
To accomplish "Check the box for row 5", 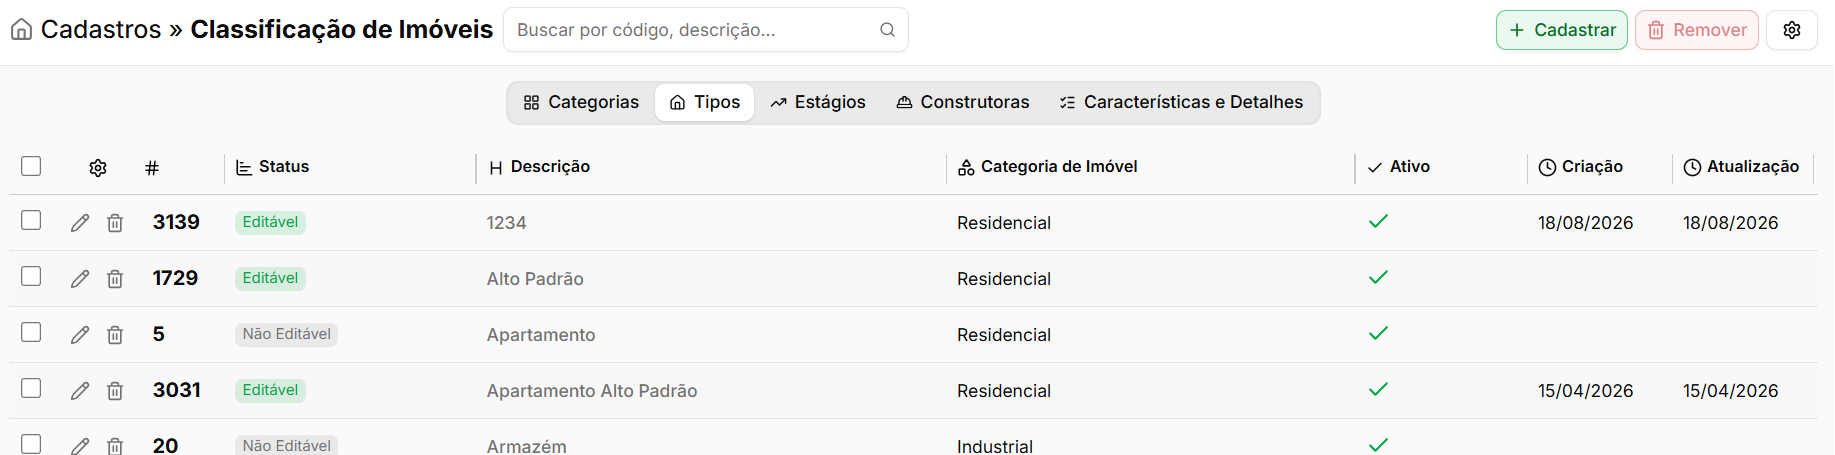I will [x=31, y=332].
